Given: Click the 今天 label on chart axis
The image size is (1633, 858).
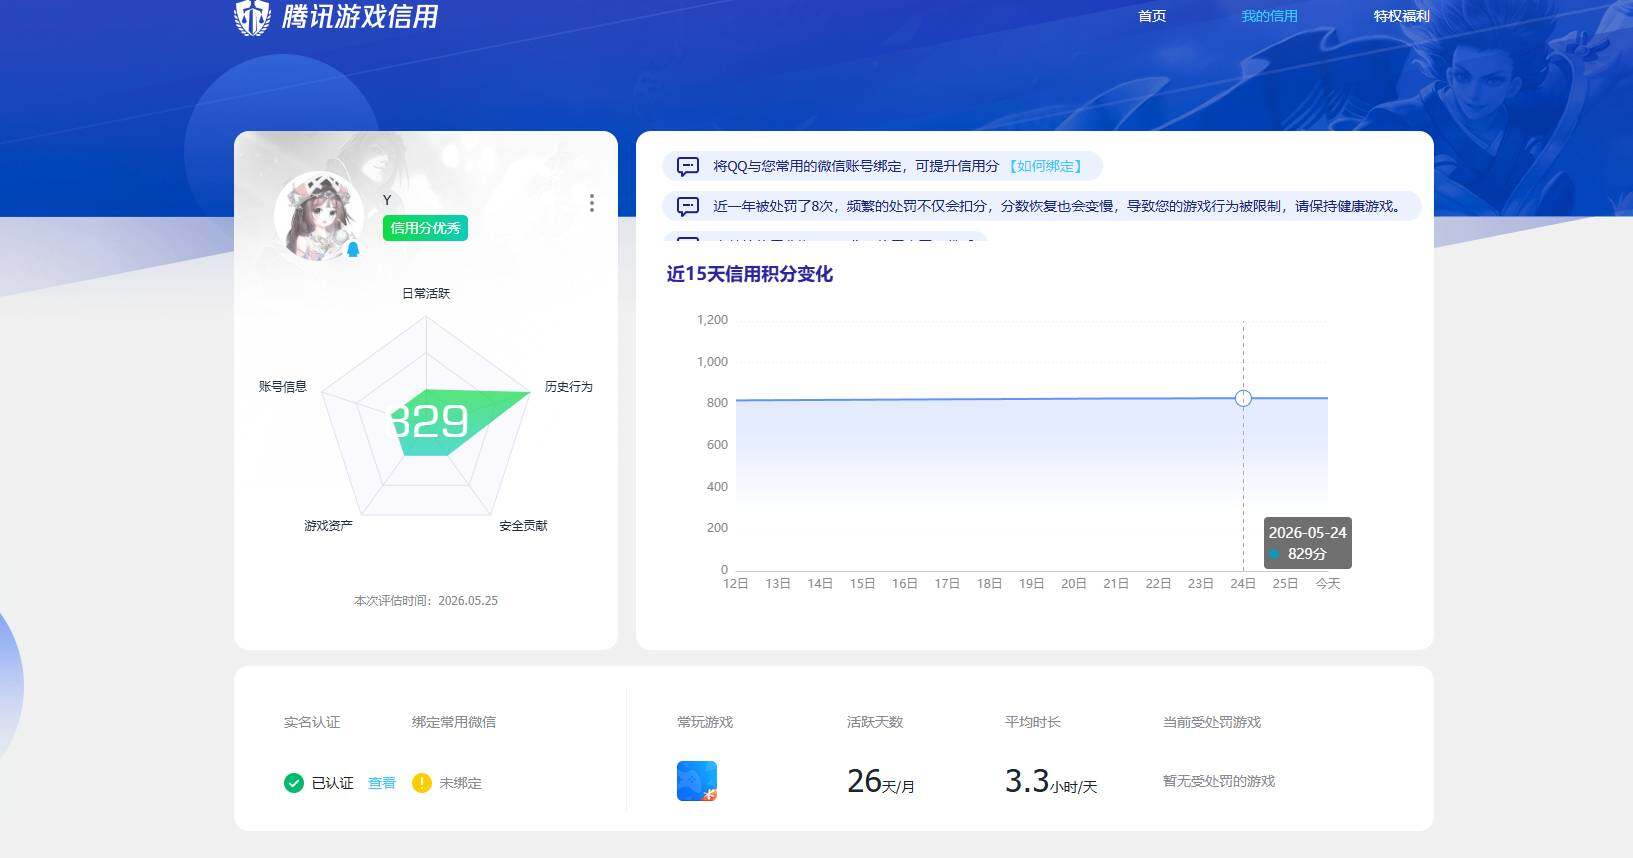Looking at the screenshot, I should 1328,583.
